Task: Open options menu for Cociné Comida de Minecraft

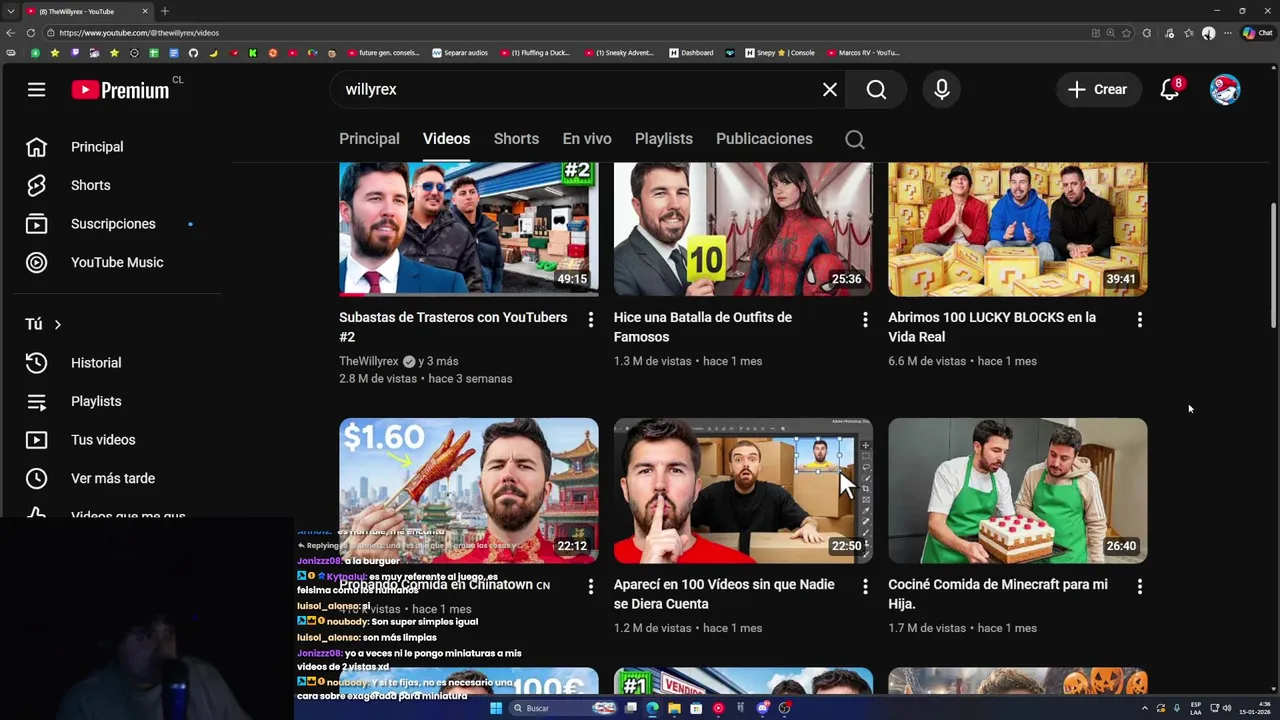Action: coord(1140,587)
